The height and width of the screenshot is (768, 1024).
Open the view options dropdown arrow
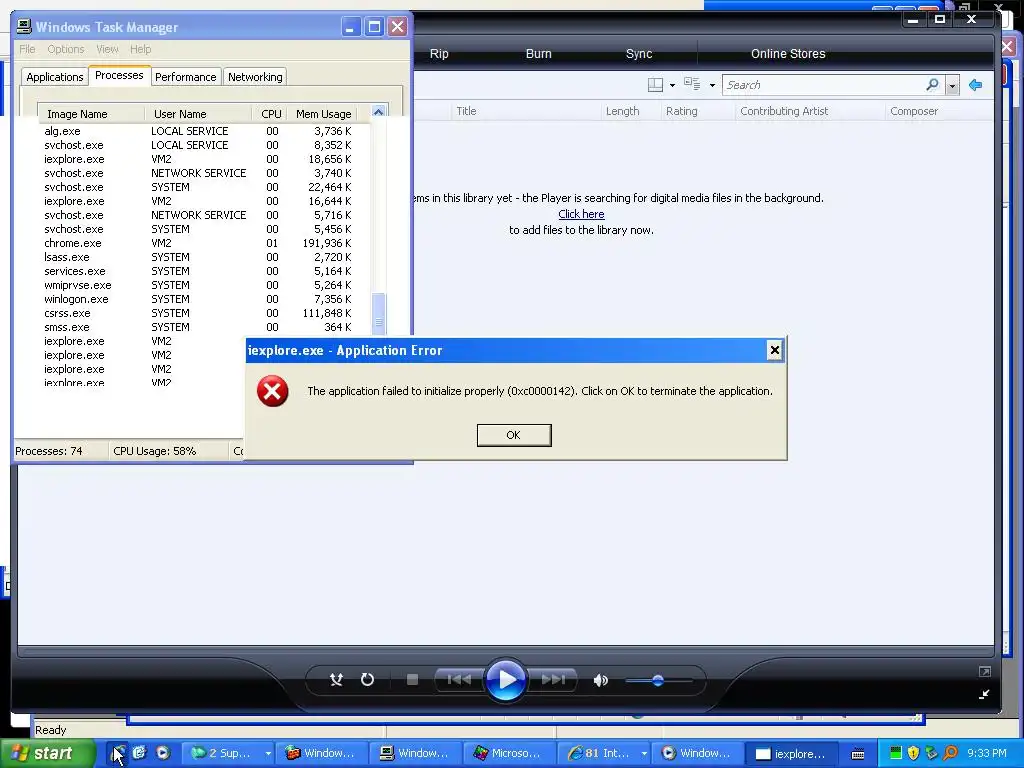coord(712,86)
